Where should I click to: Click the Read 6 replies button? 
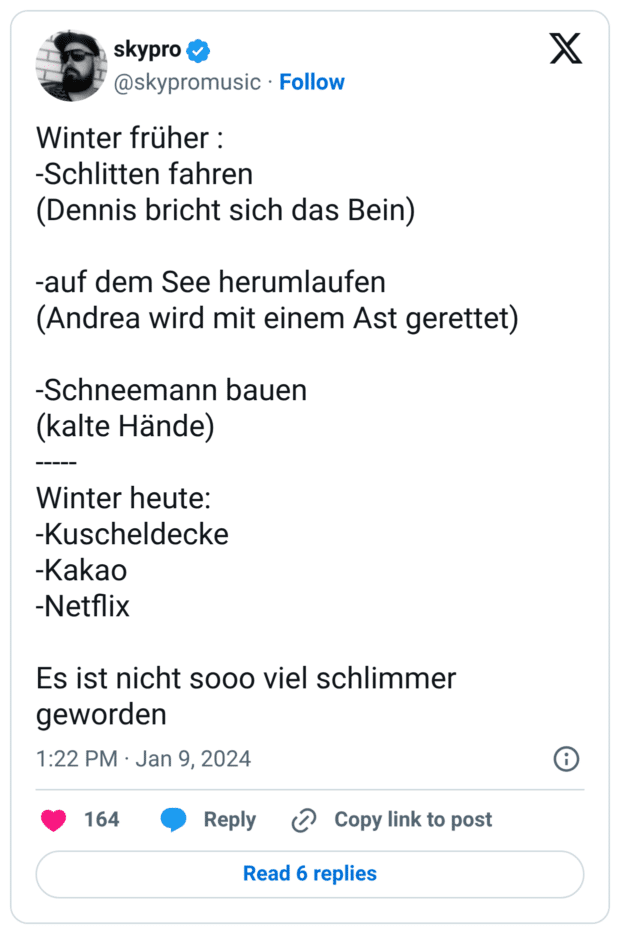(x=309, y=874)
